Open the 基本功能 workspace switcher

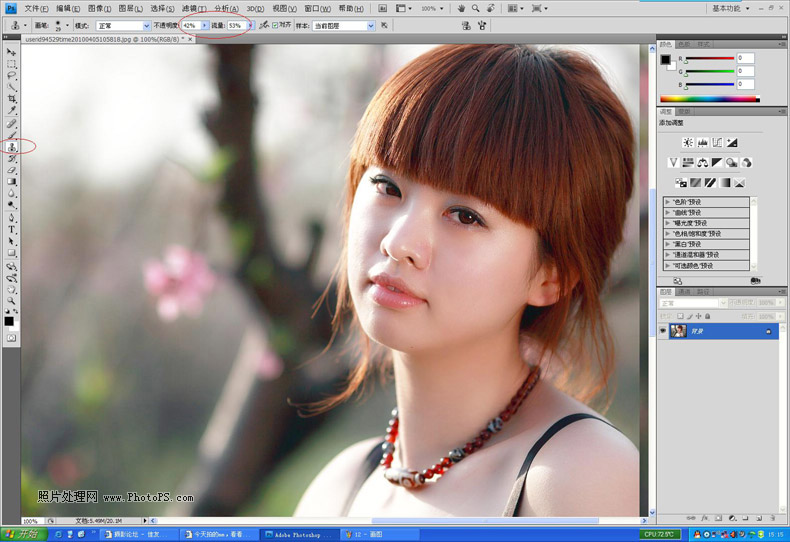[731, 9]
